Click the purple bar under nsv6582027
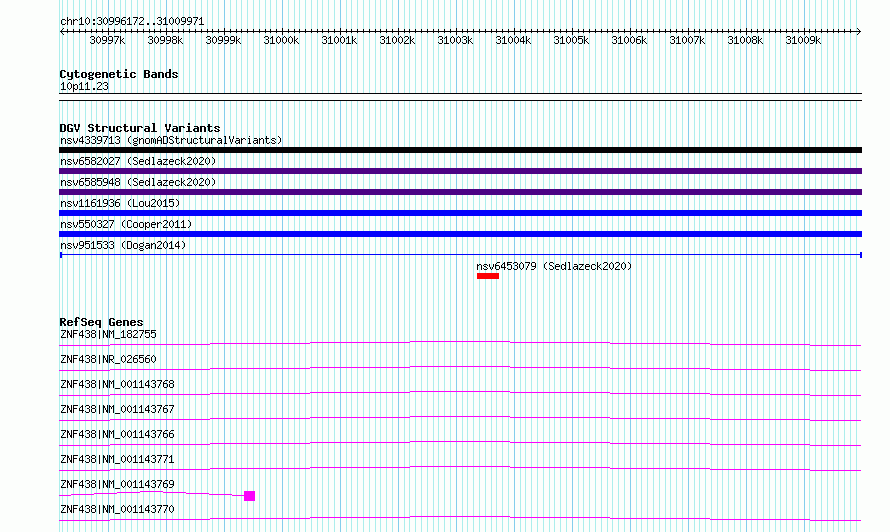890x532 pixels. [x=460, y=171]
